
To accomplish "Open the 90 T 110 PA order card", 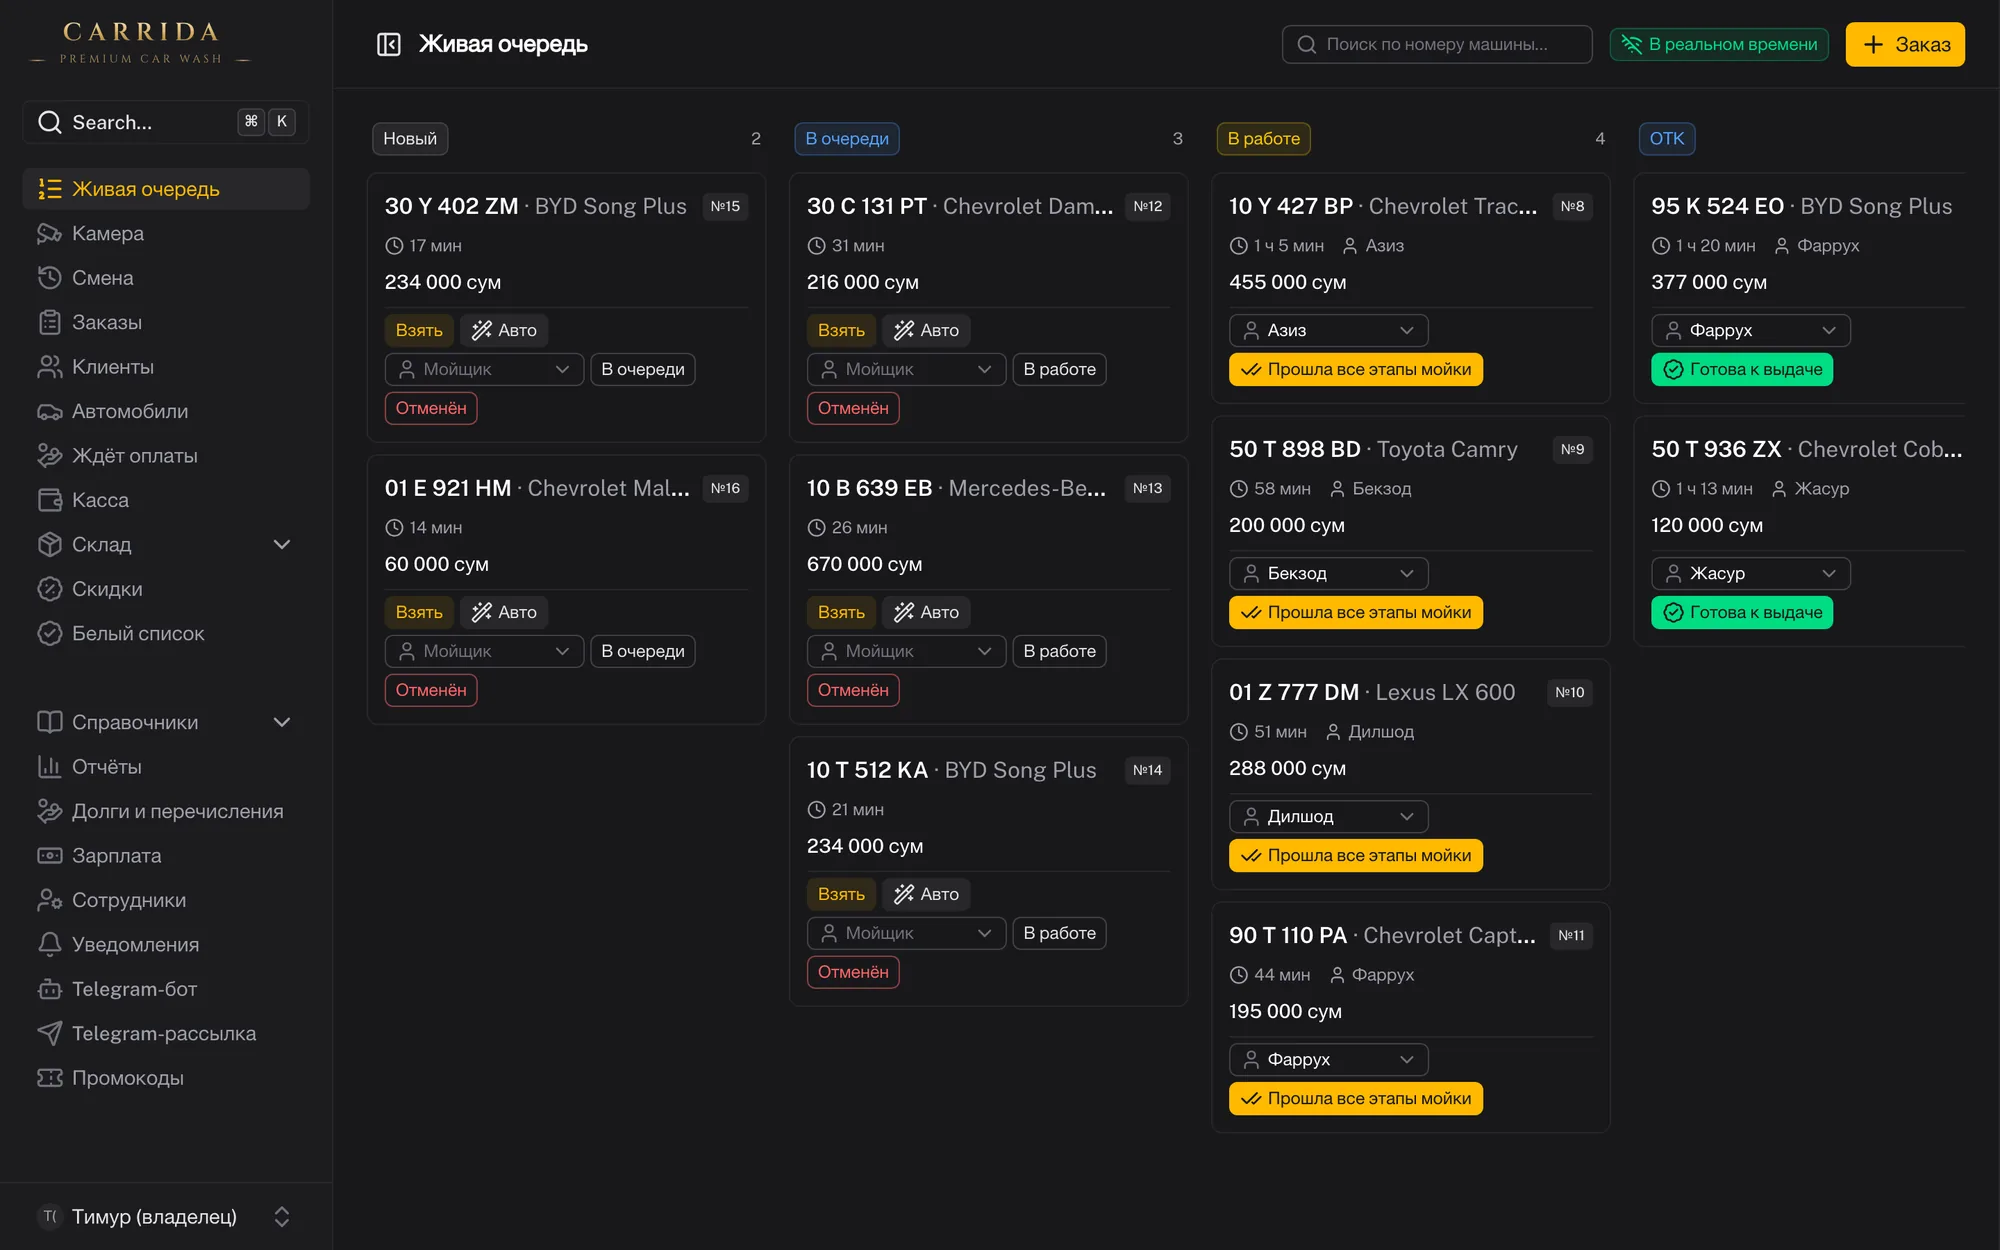I will [1410, 1017].
